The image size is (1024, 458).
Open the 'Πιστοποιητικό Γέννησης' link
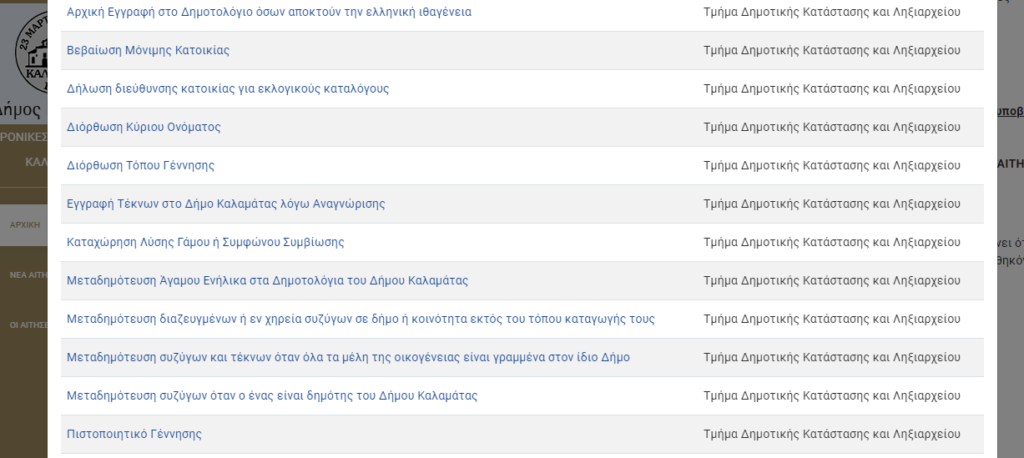click(134, 434)
